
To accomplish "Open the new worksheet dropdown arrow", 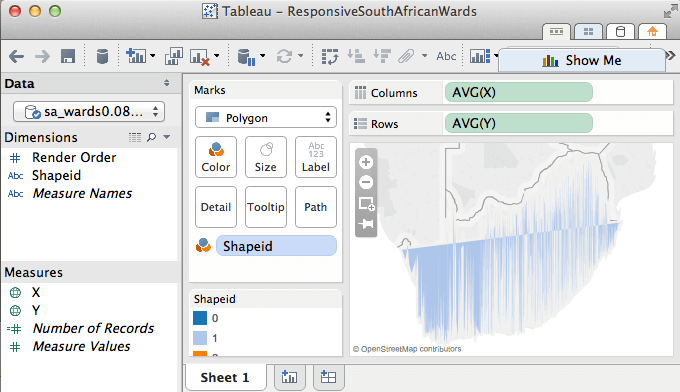I will coord(152,56).
